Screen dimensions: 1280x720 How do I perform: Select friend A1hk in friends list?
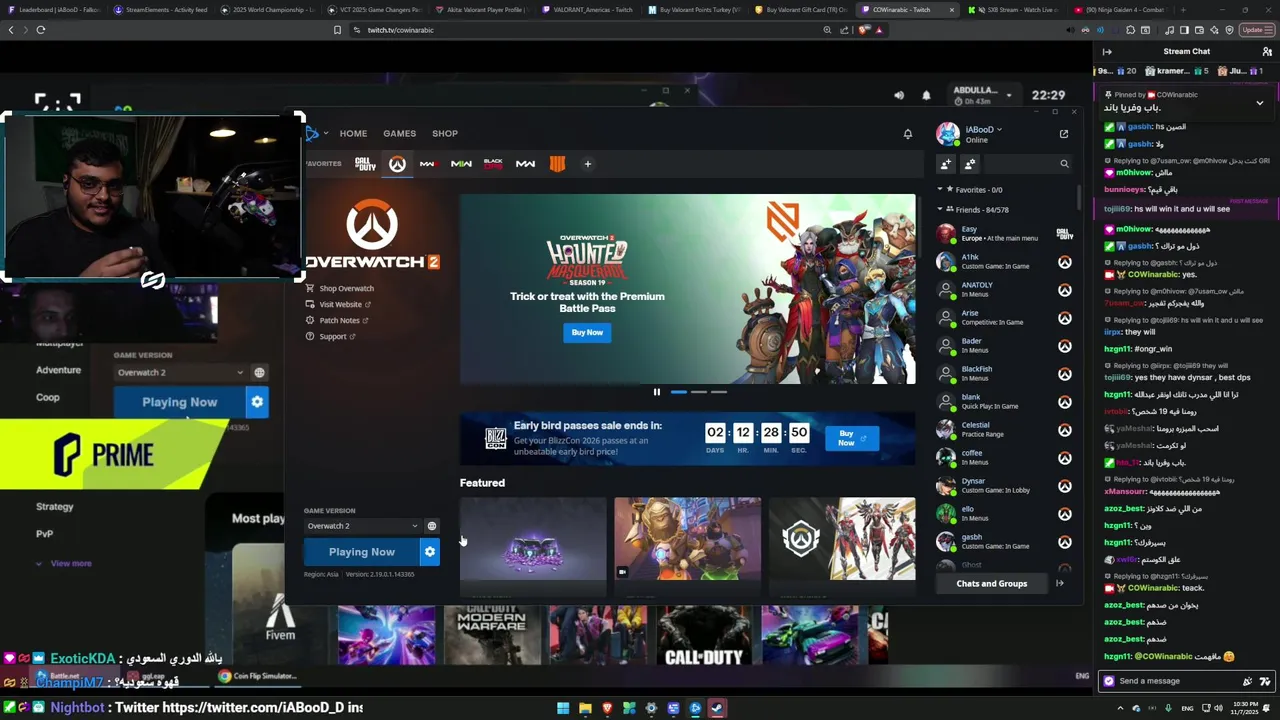pyautogui.click(x=1005, y=262)
